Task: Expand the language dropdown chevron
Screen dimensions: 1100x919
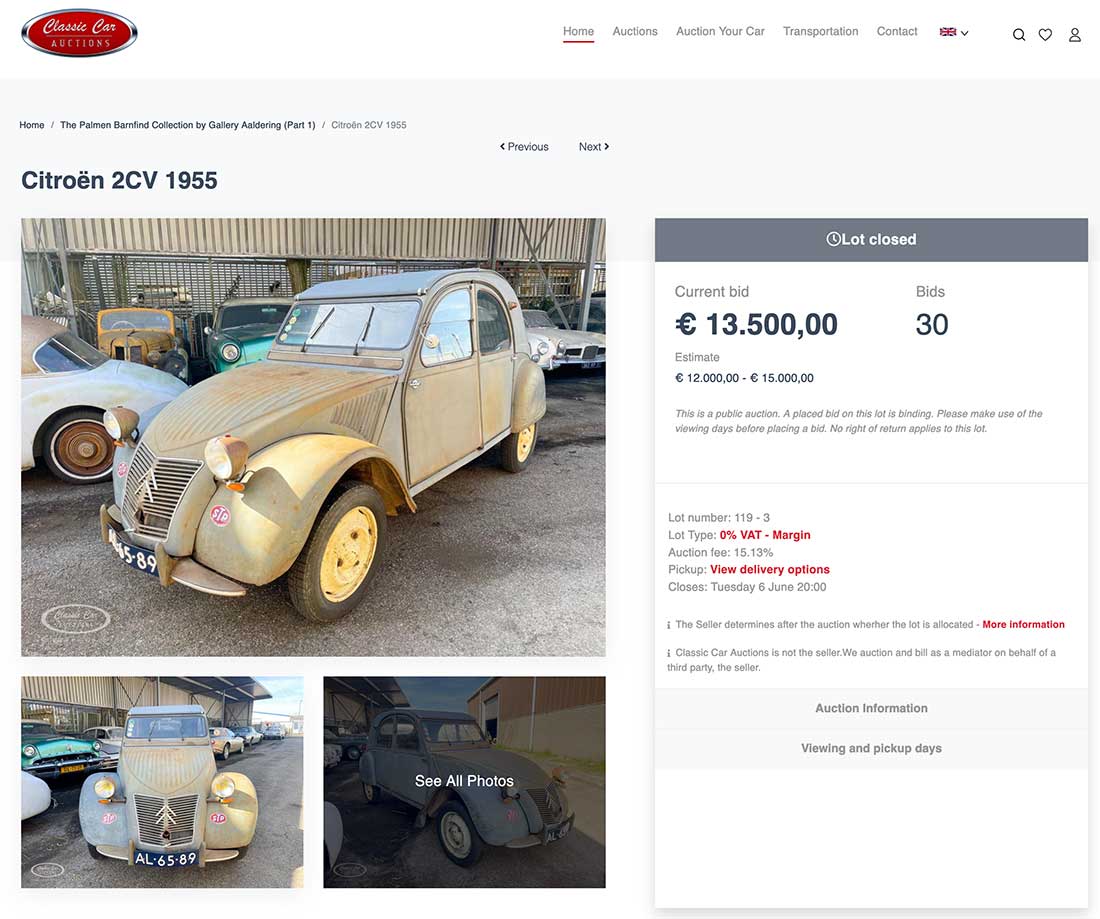Action: coord(965,33)
